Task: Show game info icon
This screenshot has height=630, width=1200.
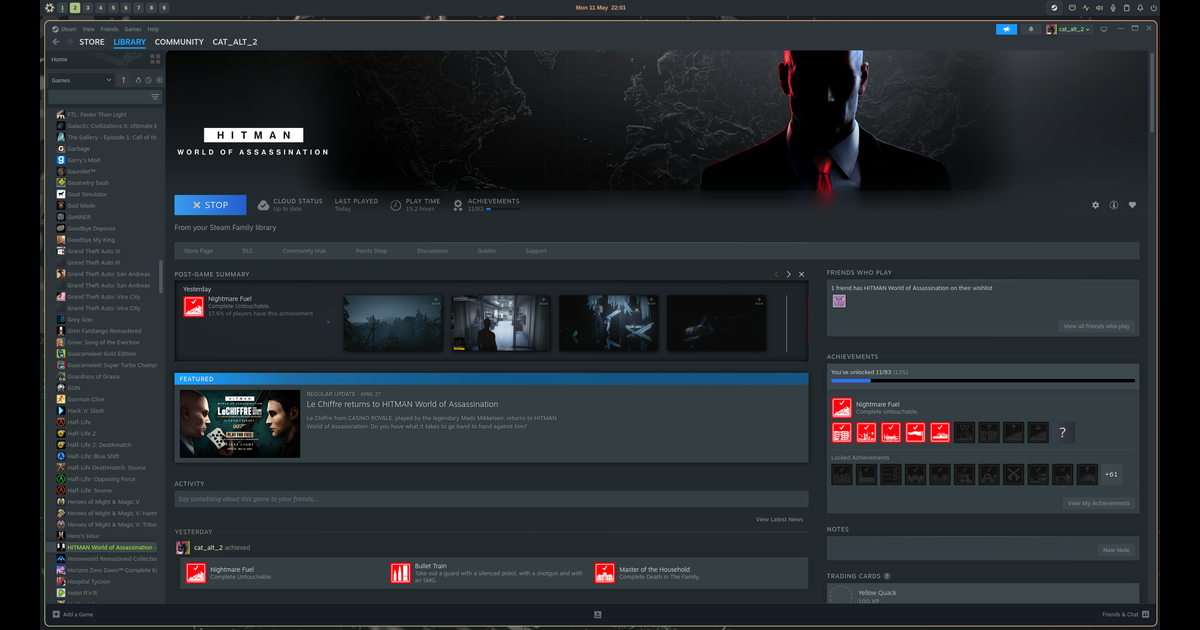Action: [1113, 205]
